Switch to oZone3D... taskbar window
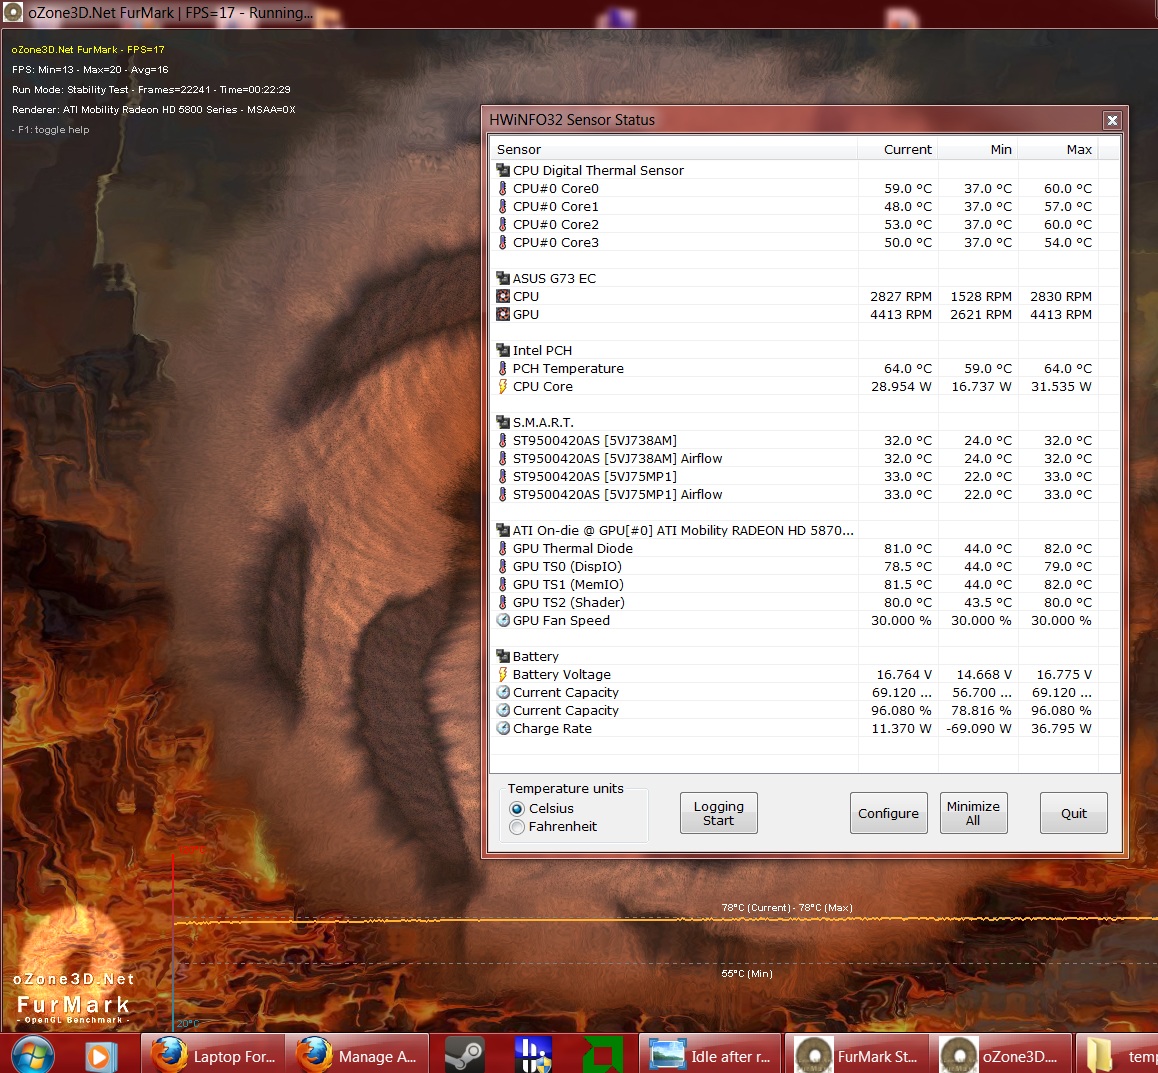1158x1073 pixels. tap(1002, 1055)
